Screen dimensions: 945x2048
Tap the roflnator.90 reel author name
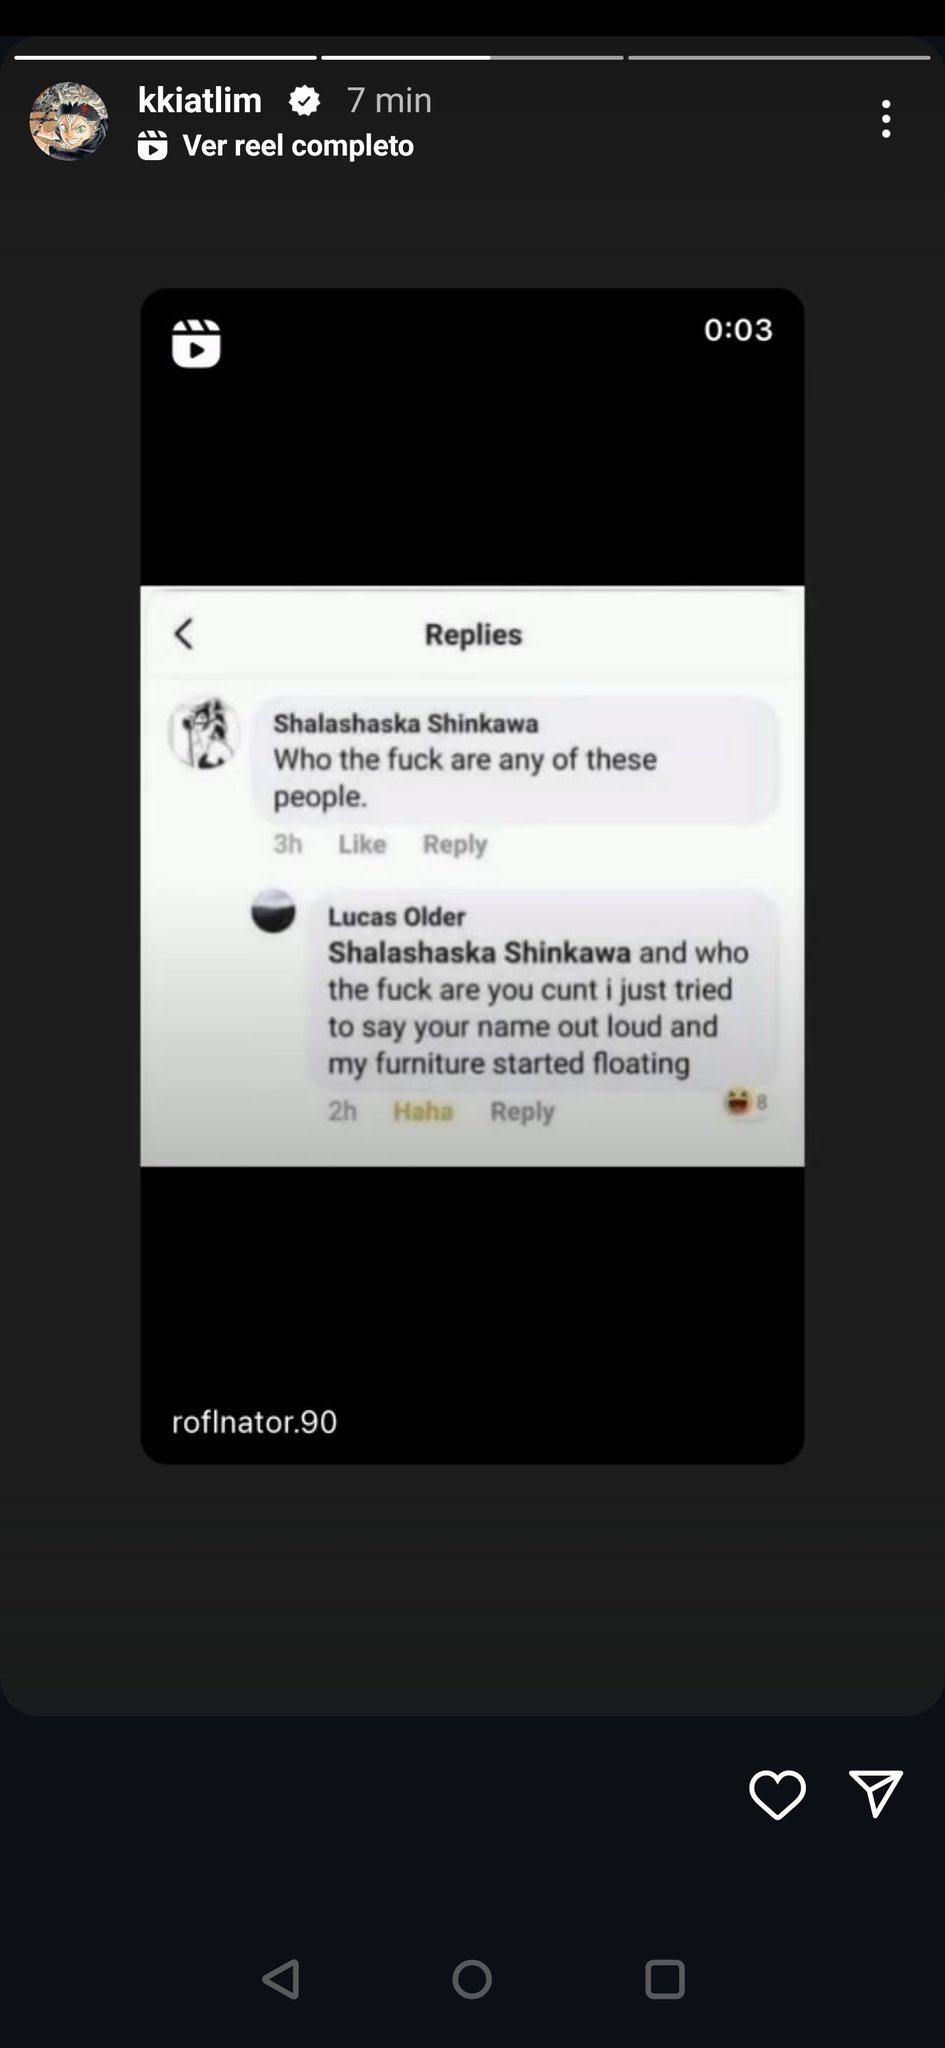point(254,1422)
